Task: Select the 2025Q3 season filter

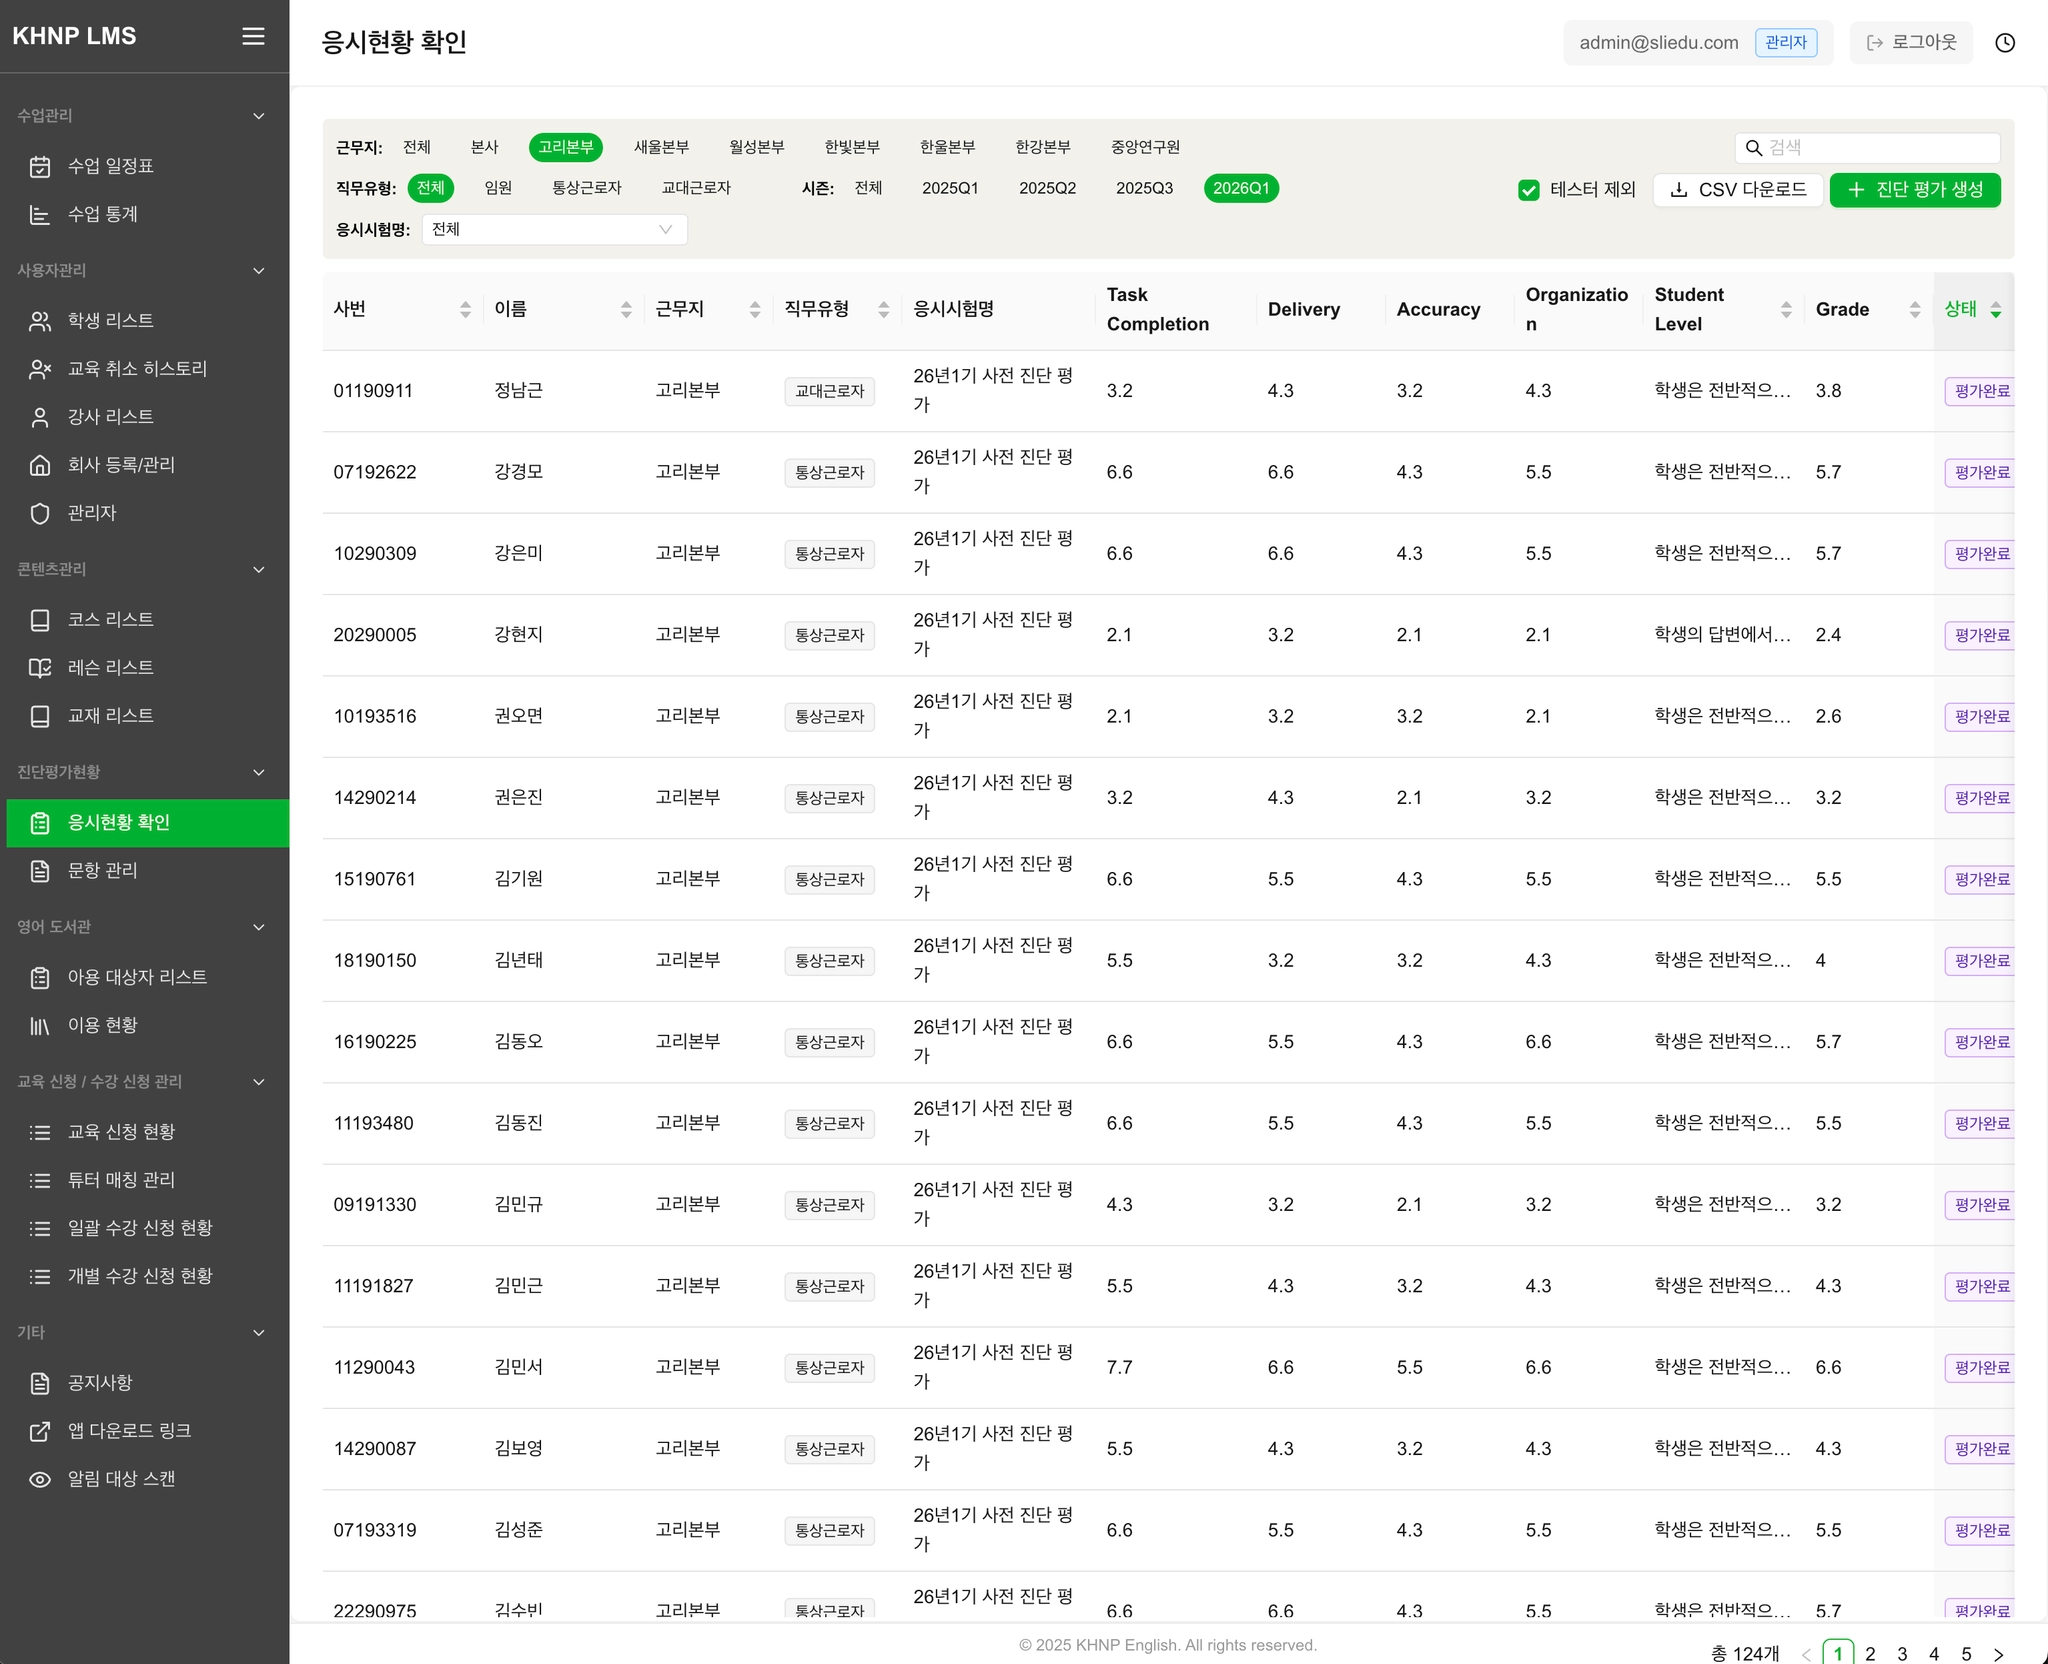Action: coord(1144,188)
